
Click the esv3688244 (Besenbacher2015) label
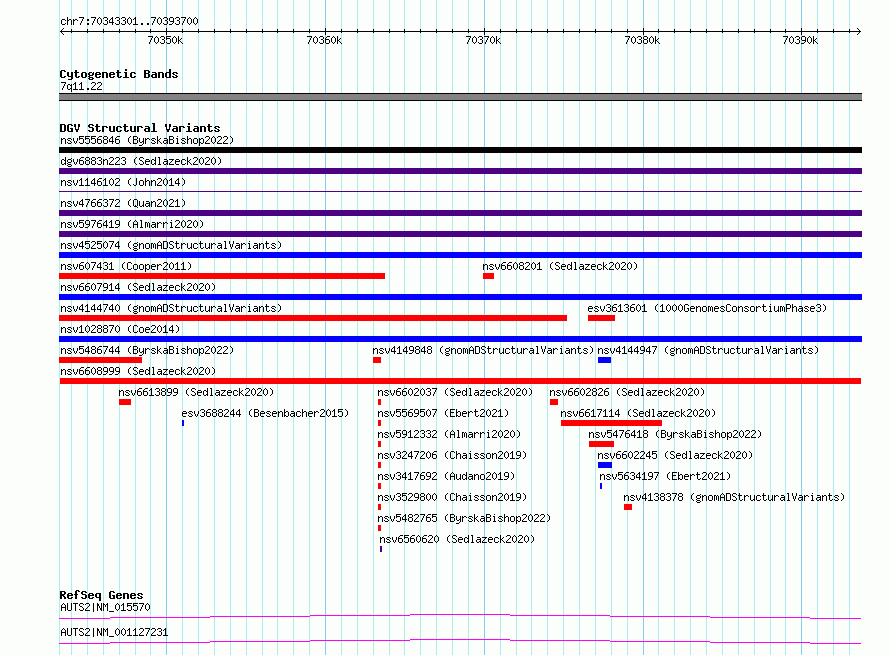pyautogui.click(x=265, y=413)
